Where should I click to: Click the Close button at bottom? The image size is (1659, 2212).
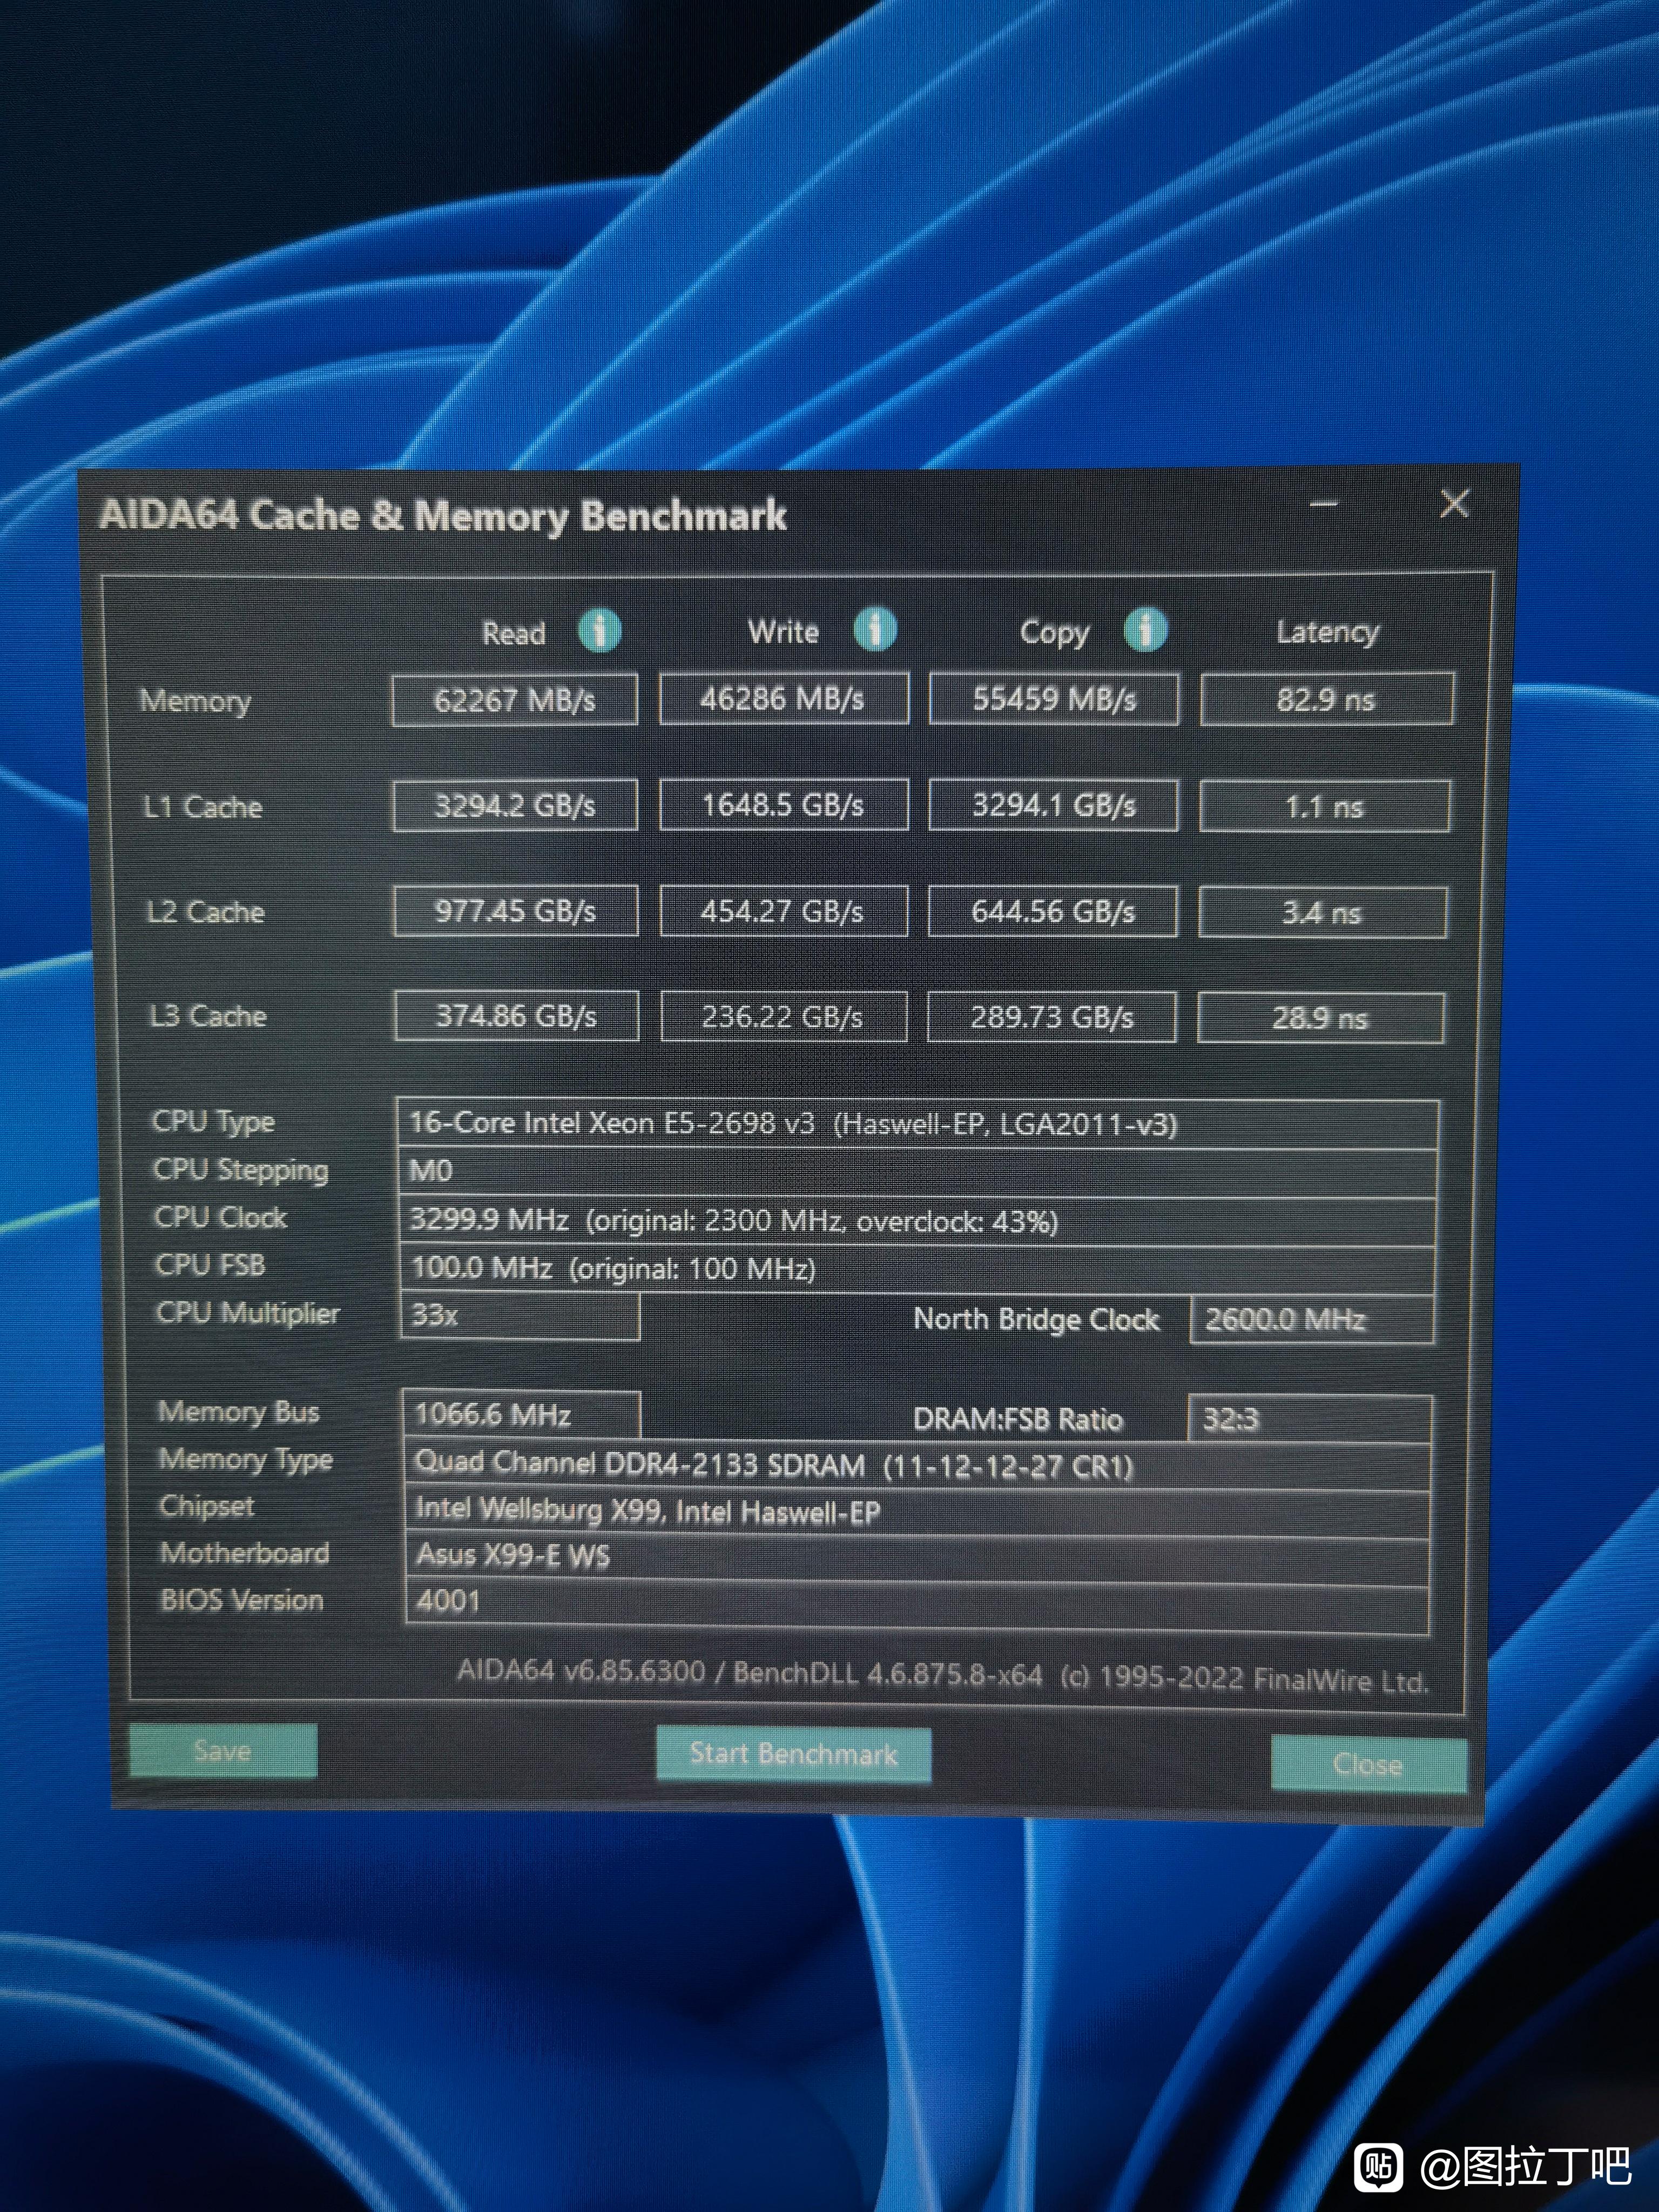[1368, 1764]
